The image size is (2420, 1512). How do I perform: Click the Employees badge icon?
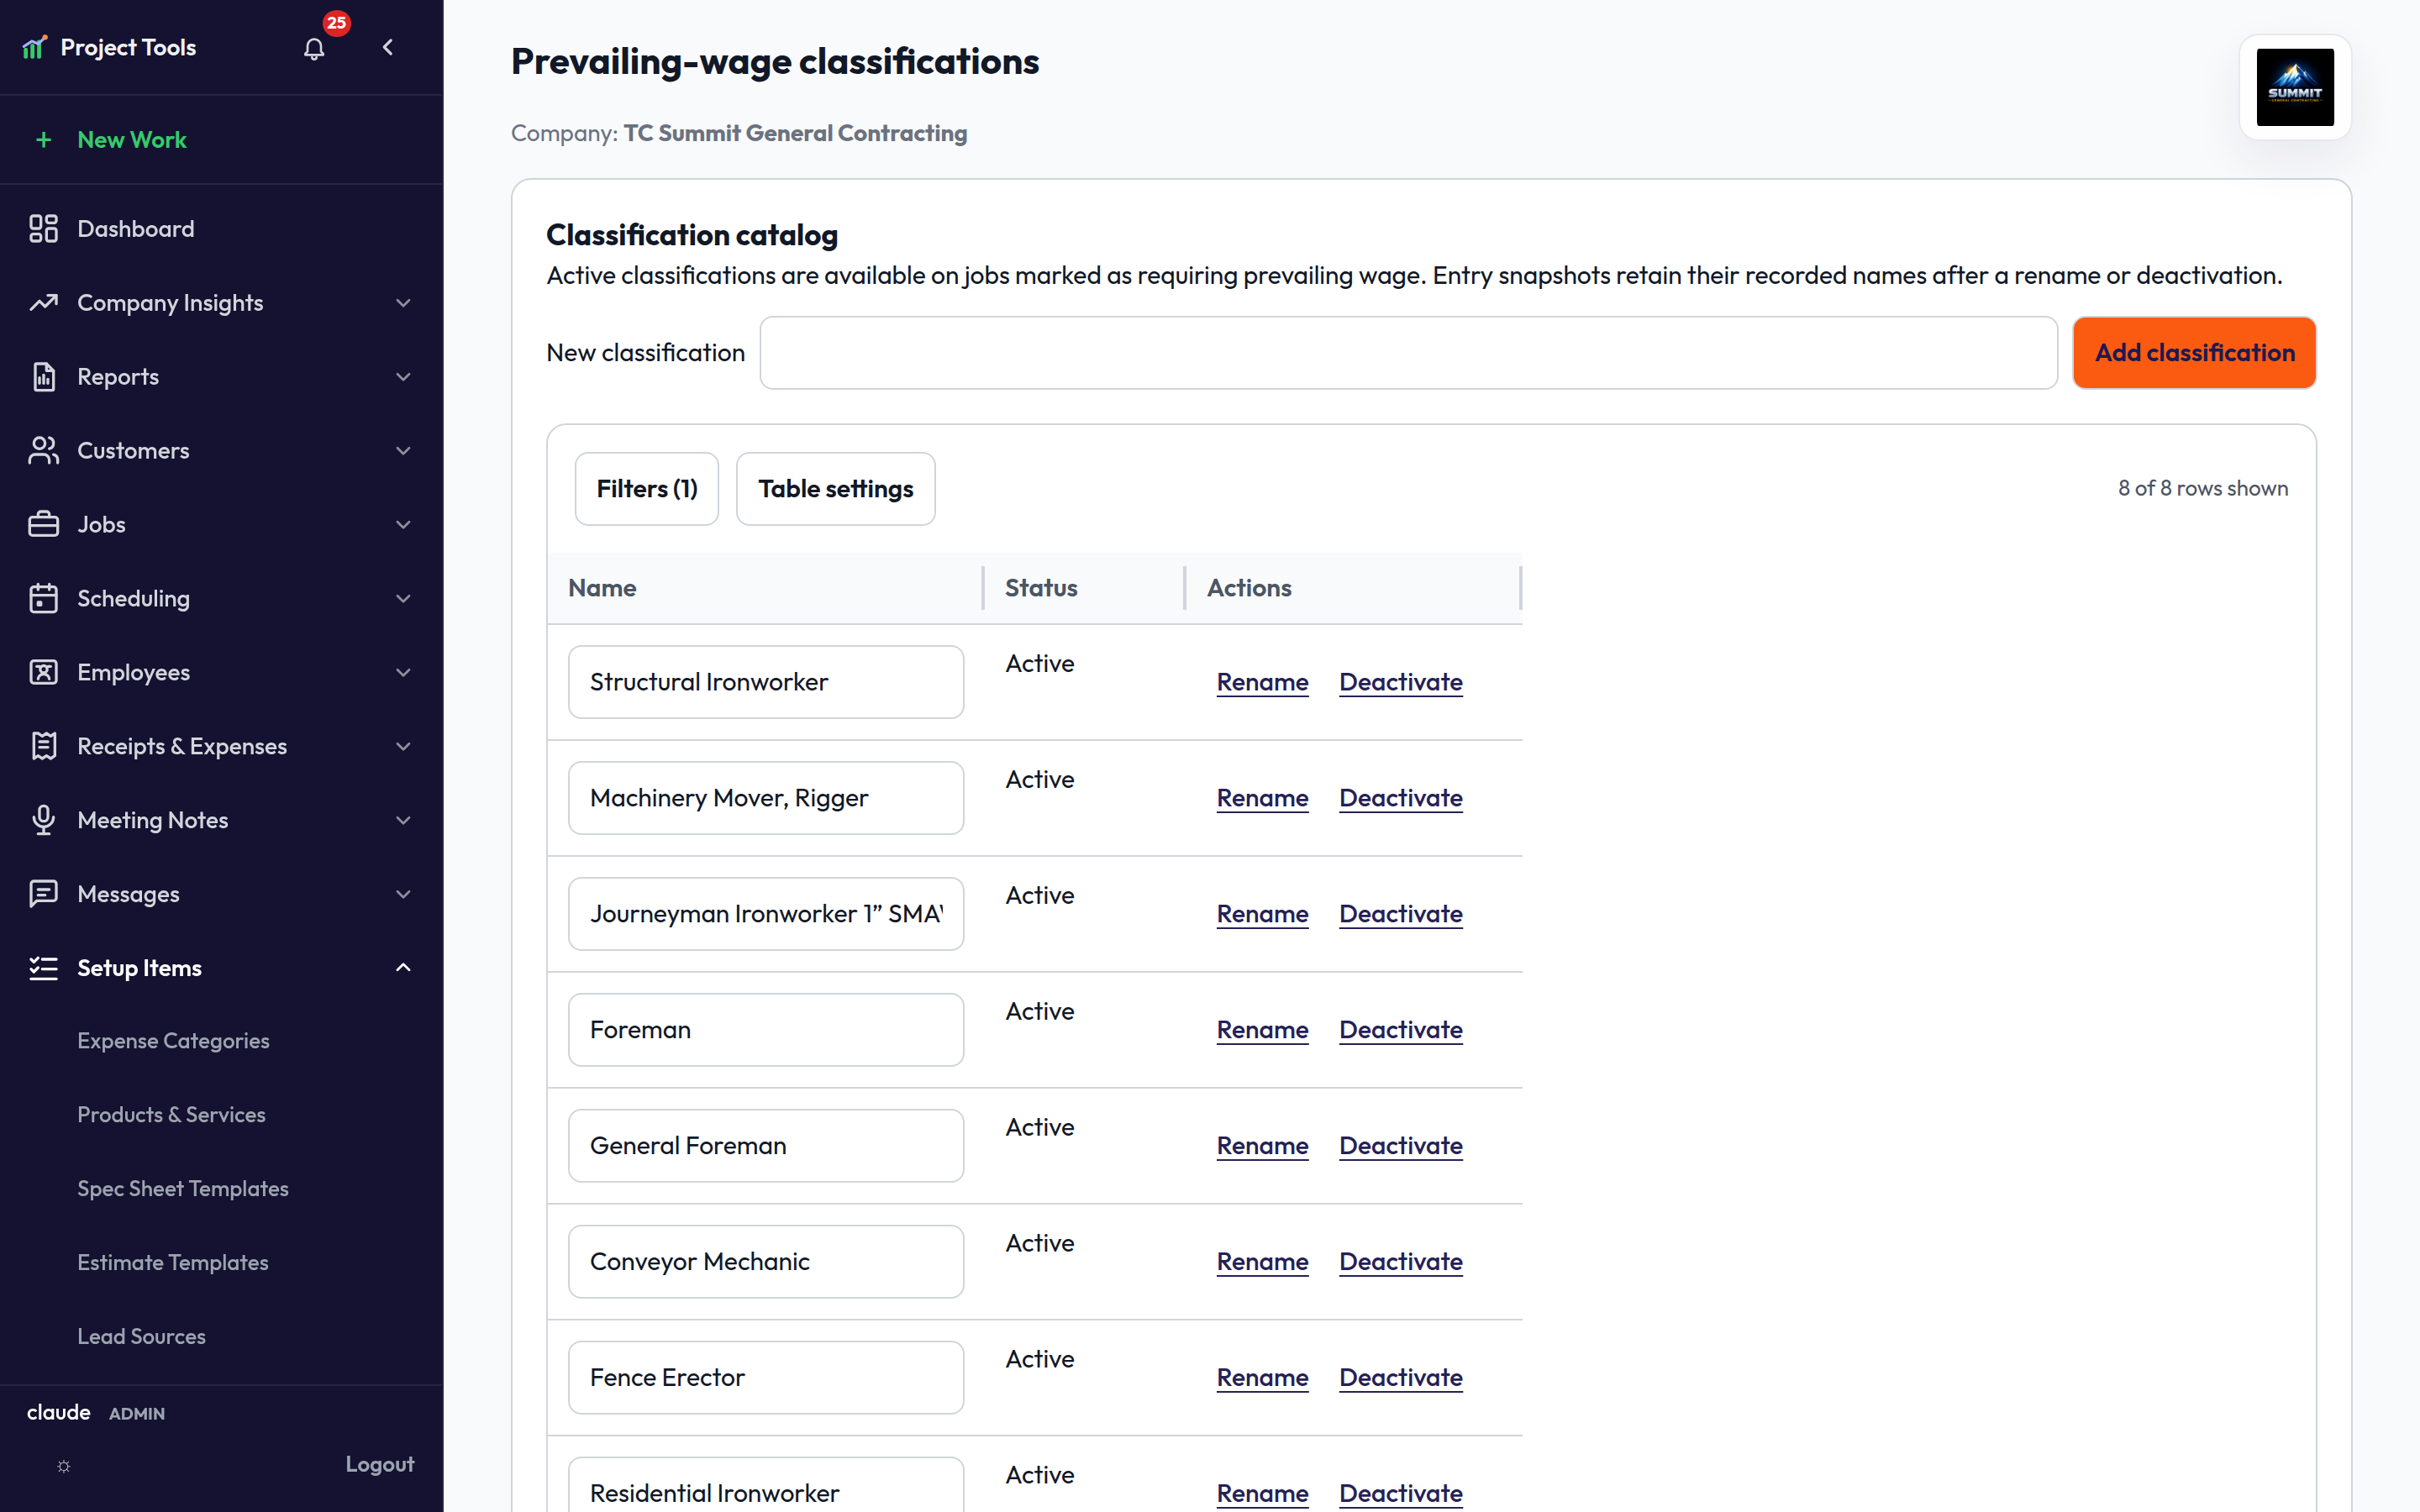(x=43, y=672)
